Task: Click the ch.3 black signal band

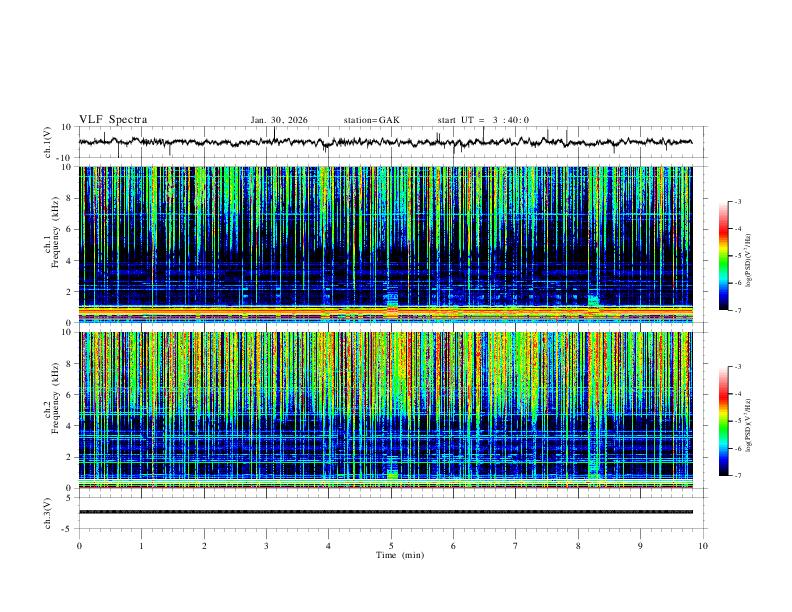Action: click(385, 512)
